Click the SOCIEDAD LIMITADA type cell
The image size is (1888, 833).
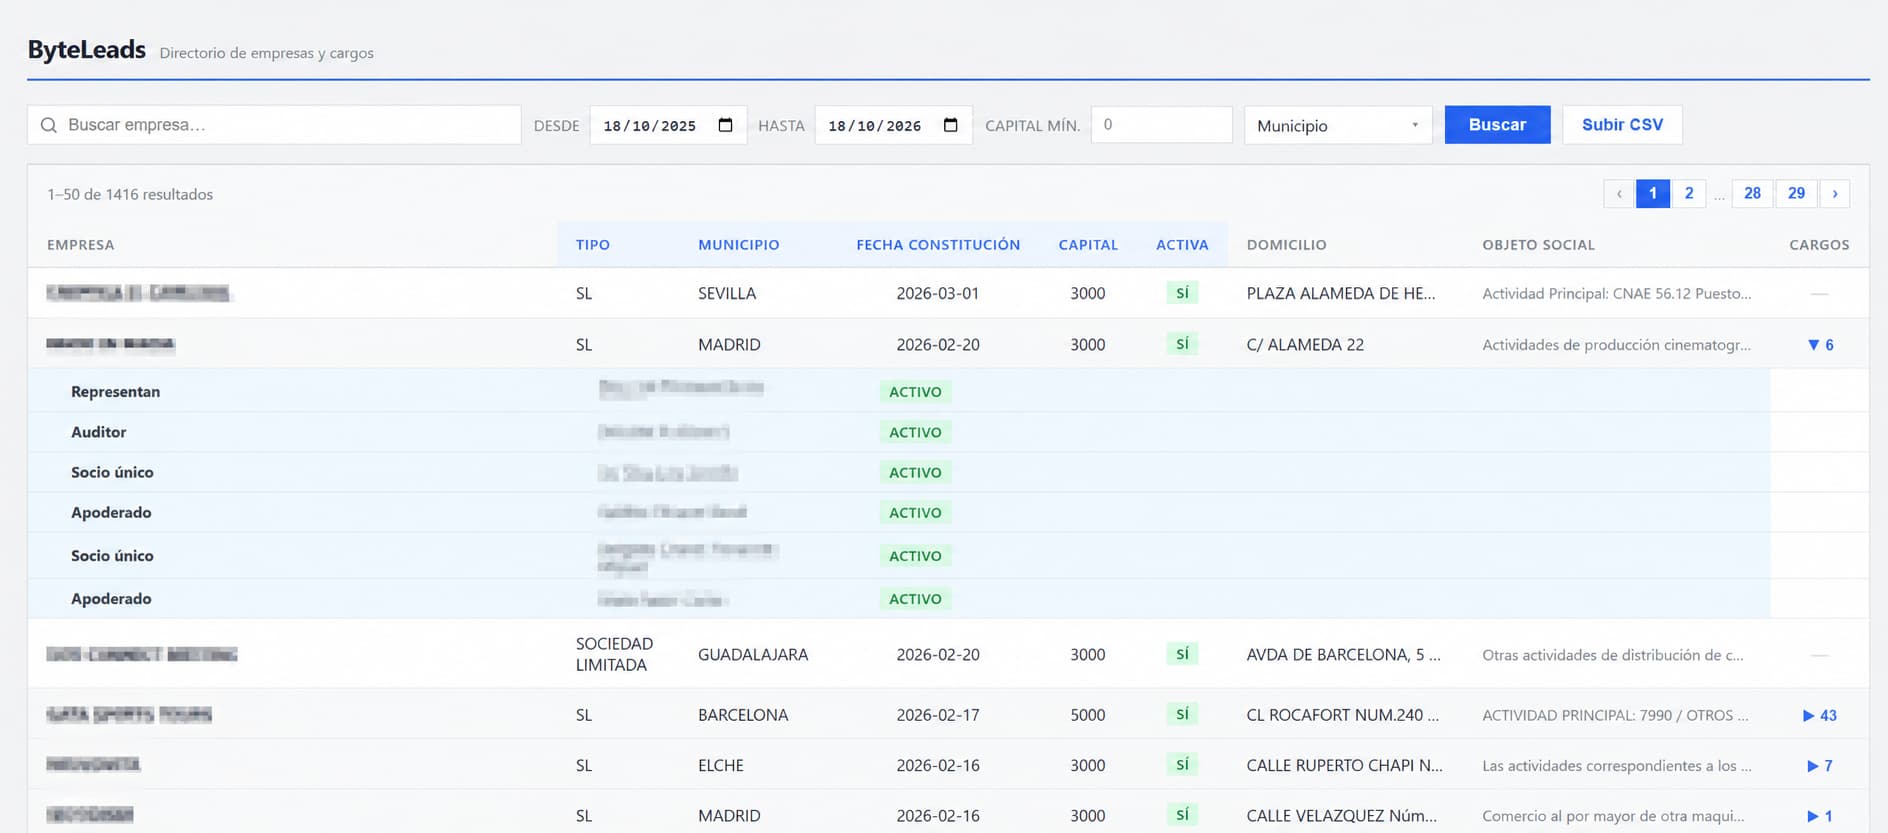coord(614,654)
